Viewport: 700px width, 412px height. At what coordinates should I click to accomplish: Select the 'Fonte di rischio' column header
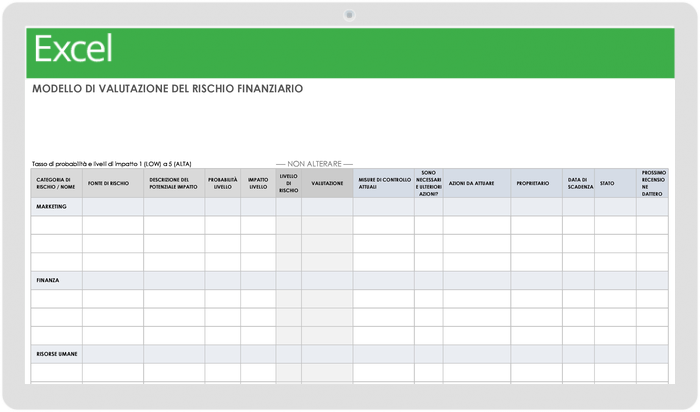[x=113, y=183]
